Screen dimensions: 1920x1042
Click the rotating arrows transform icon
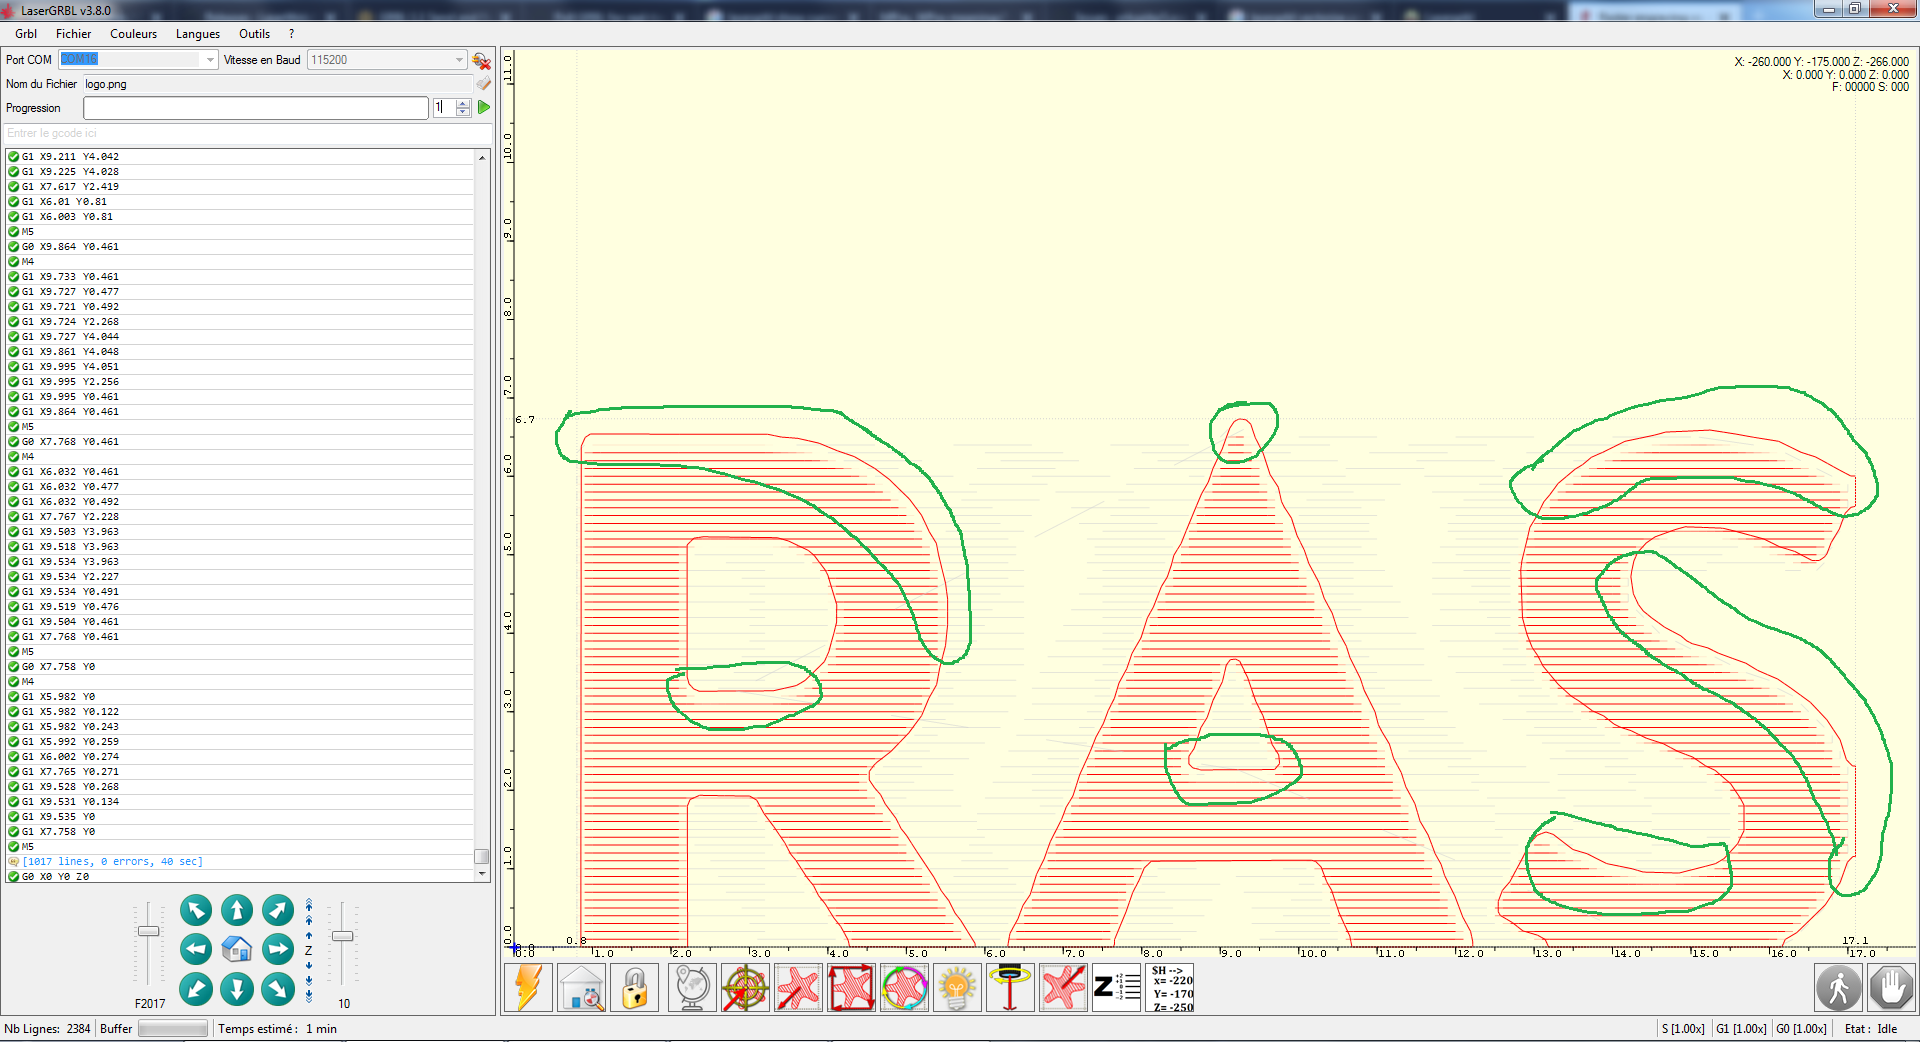point(904,988)
